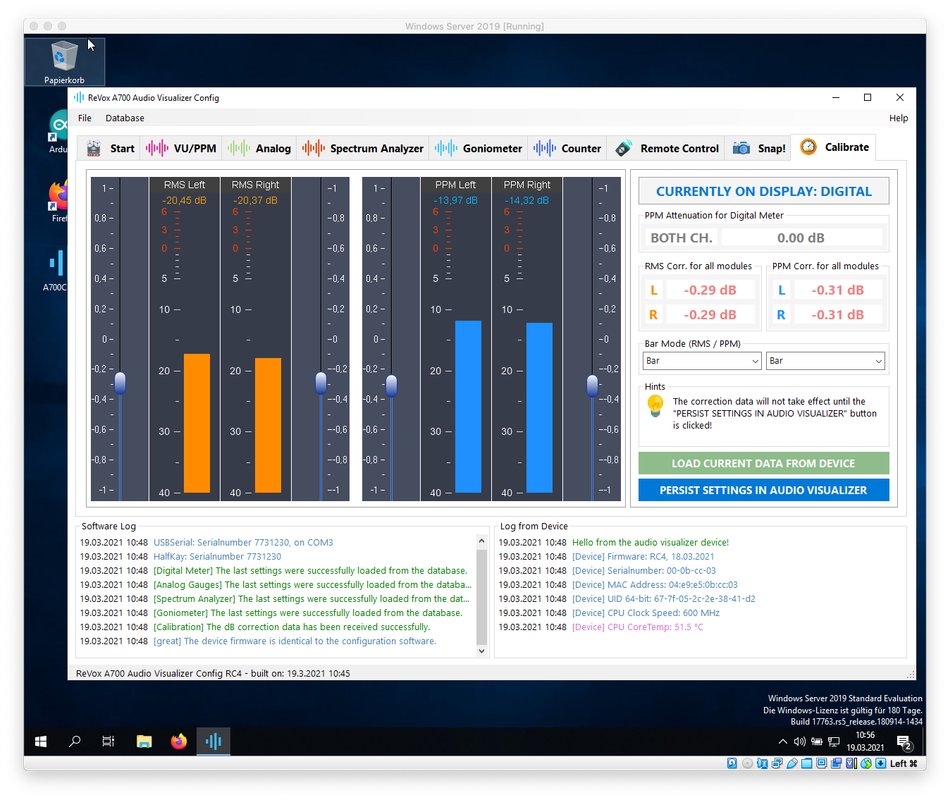Open Windows Start menu on taskbar
The image size is (950, 800).
(x=41, y=741)
